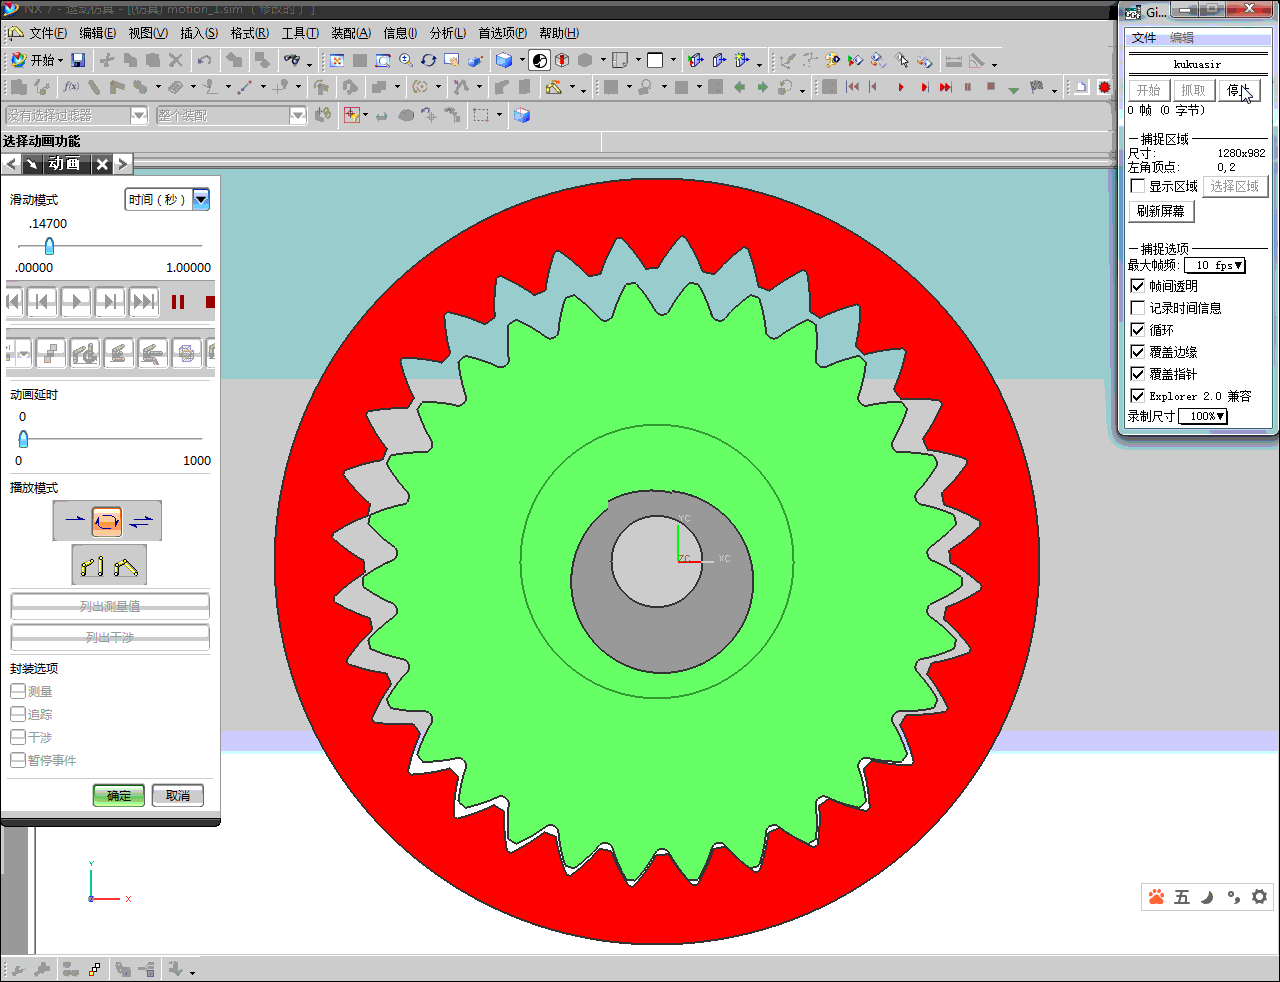Viewport: 1280px width, 982px height.
Task: Click the 取消 button
Action: tap(178, 796)
